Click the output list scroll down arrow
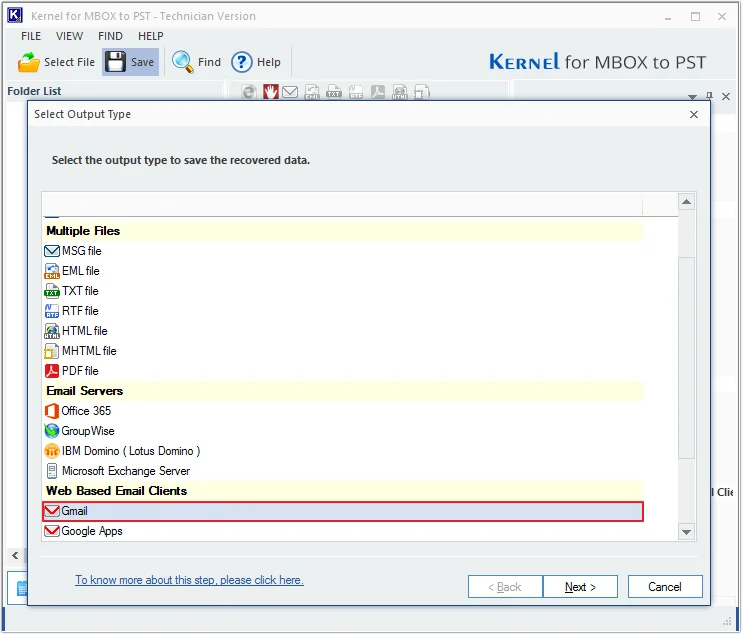This screenshot has height=635, width=743. tap(686, 532)
